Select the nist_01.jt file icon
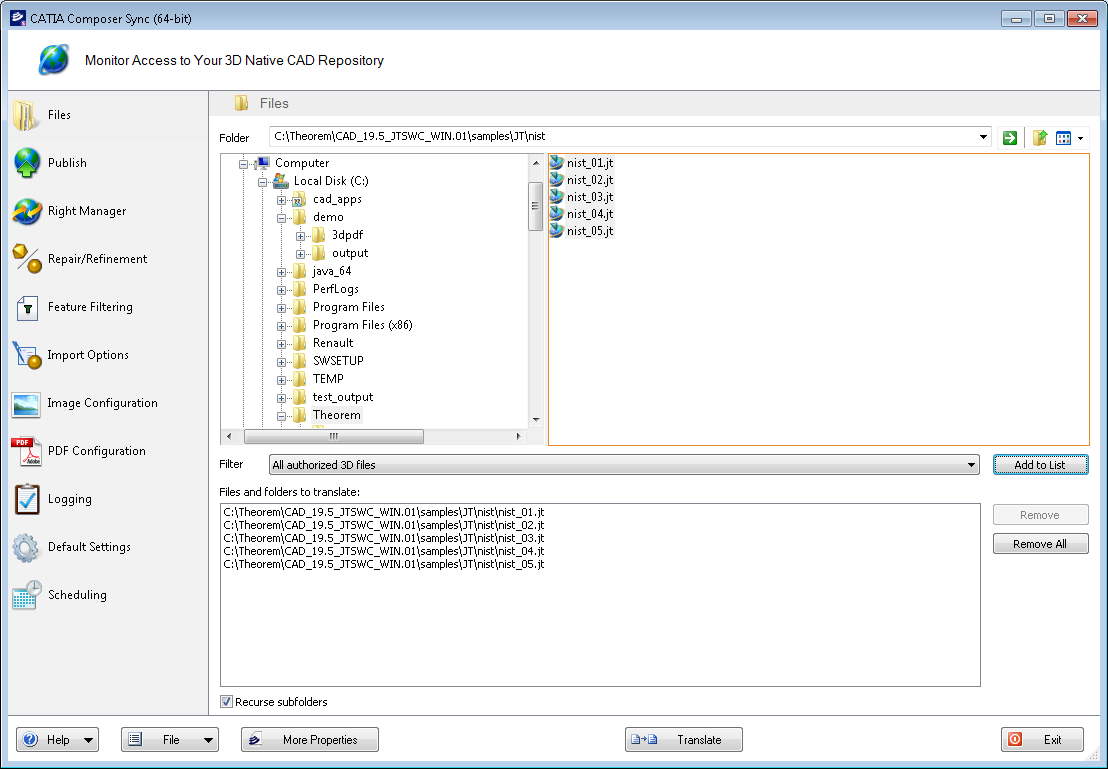Screen dimensions: 1108x769 click(x=557, y=163)
